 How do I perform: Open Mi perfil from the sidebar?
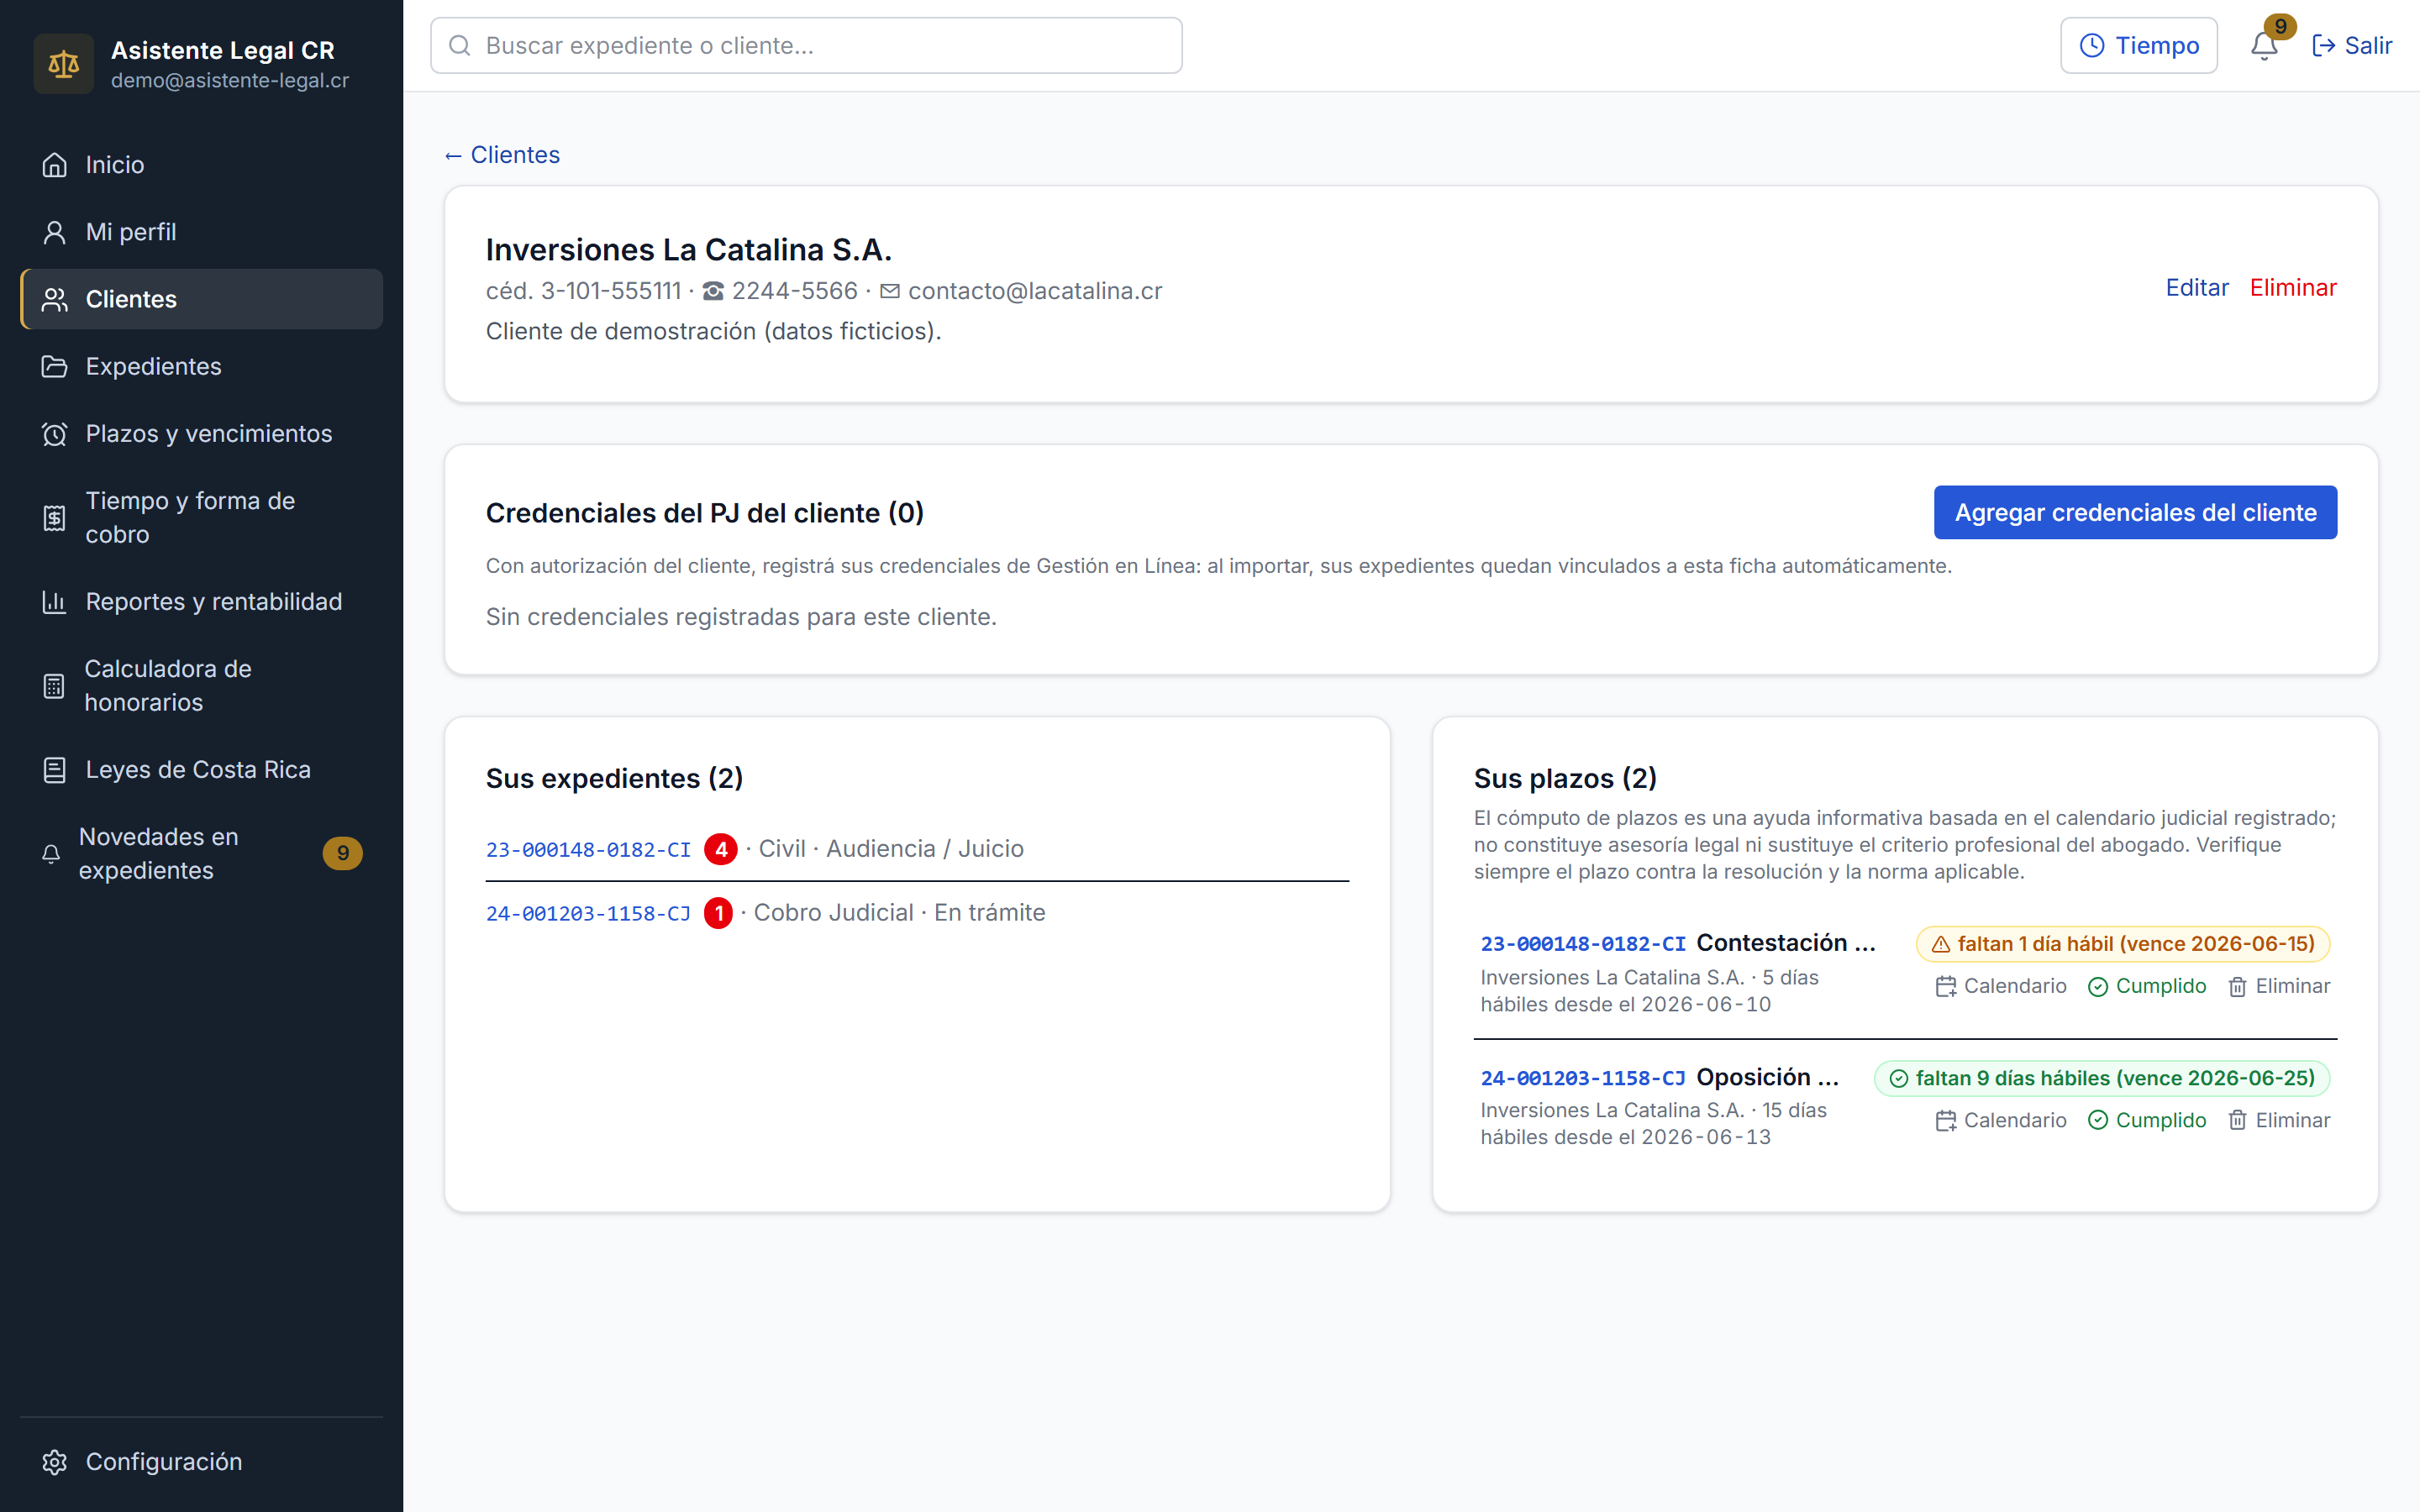(x=201, y=232)
